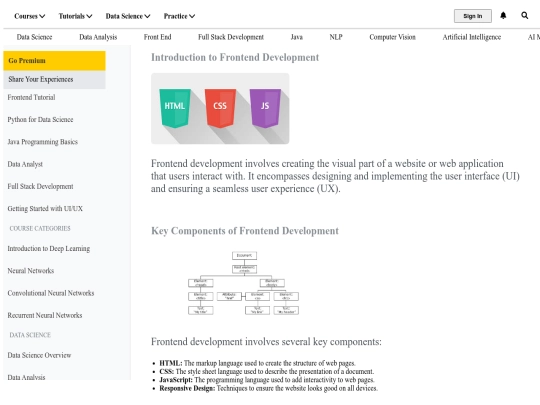Image resolution: width=540 pixels, height=405 pixels.
Task: Open the Neural Networks sidebar link
Action: [31, 271]
